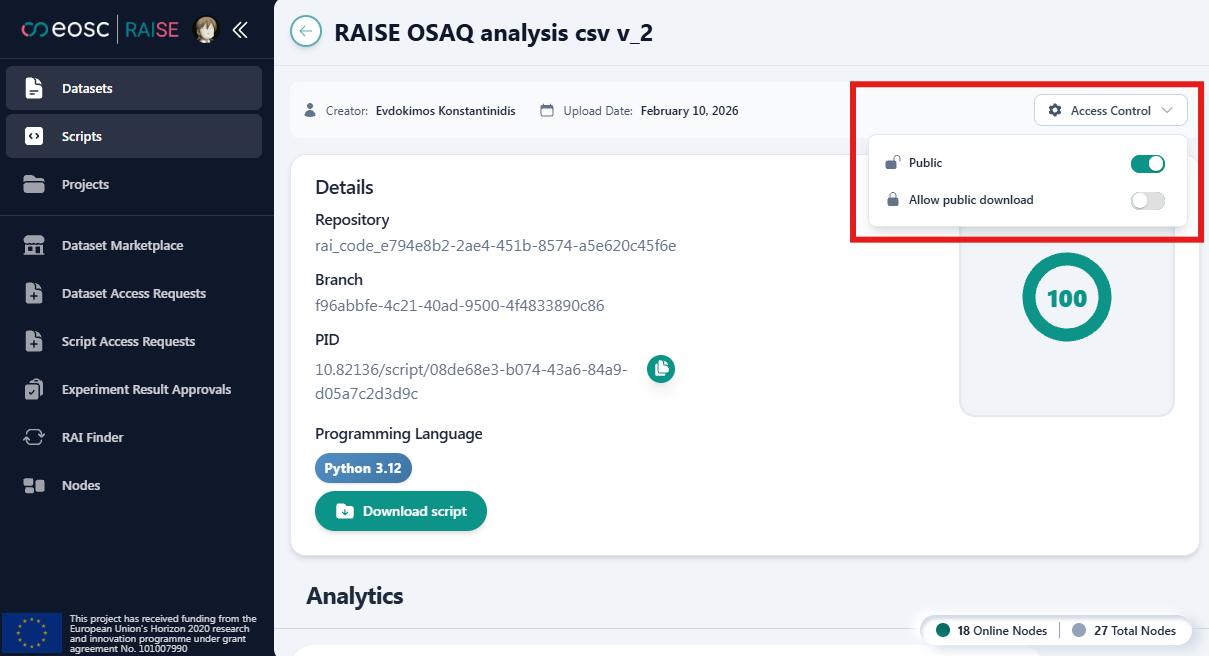
Task: Click the RAI Finder refresh icon
Action: click(x=34, y=437)
